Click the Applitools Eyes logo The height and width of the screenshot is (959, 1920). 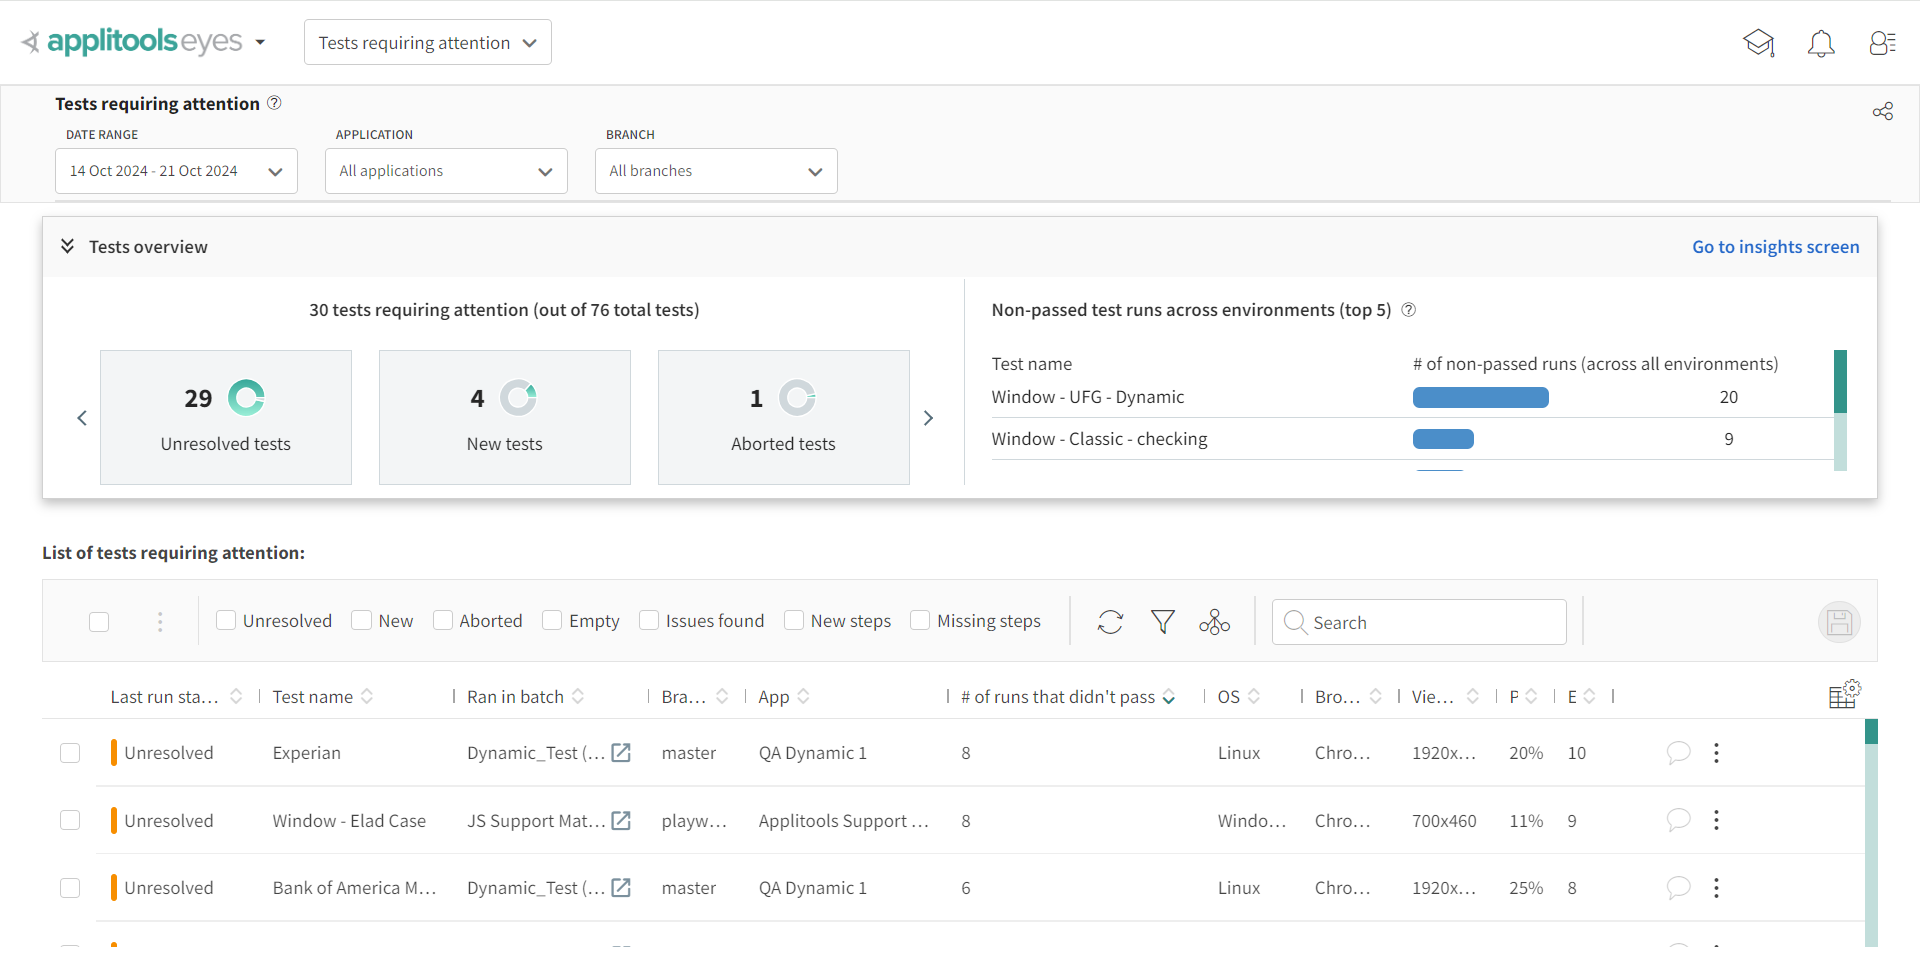click(x=132, y=42)
